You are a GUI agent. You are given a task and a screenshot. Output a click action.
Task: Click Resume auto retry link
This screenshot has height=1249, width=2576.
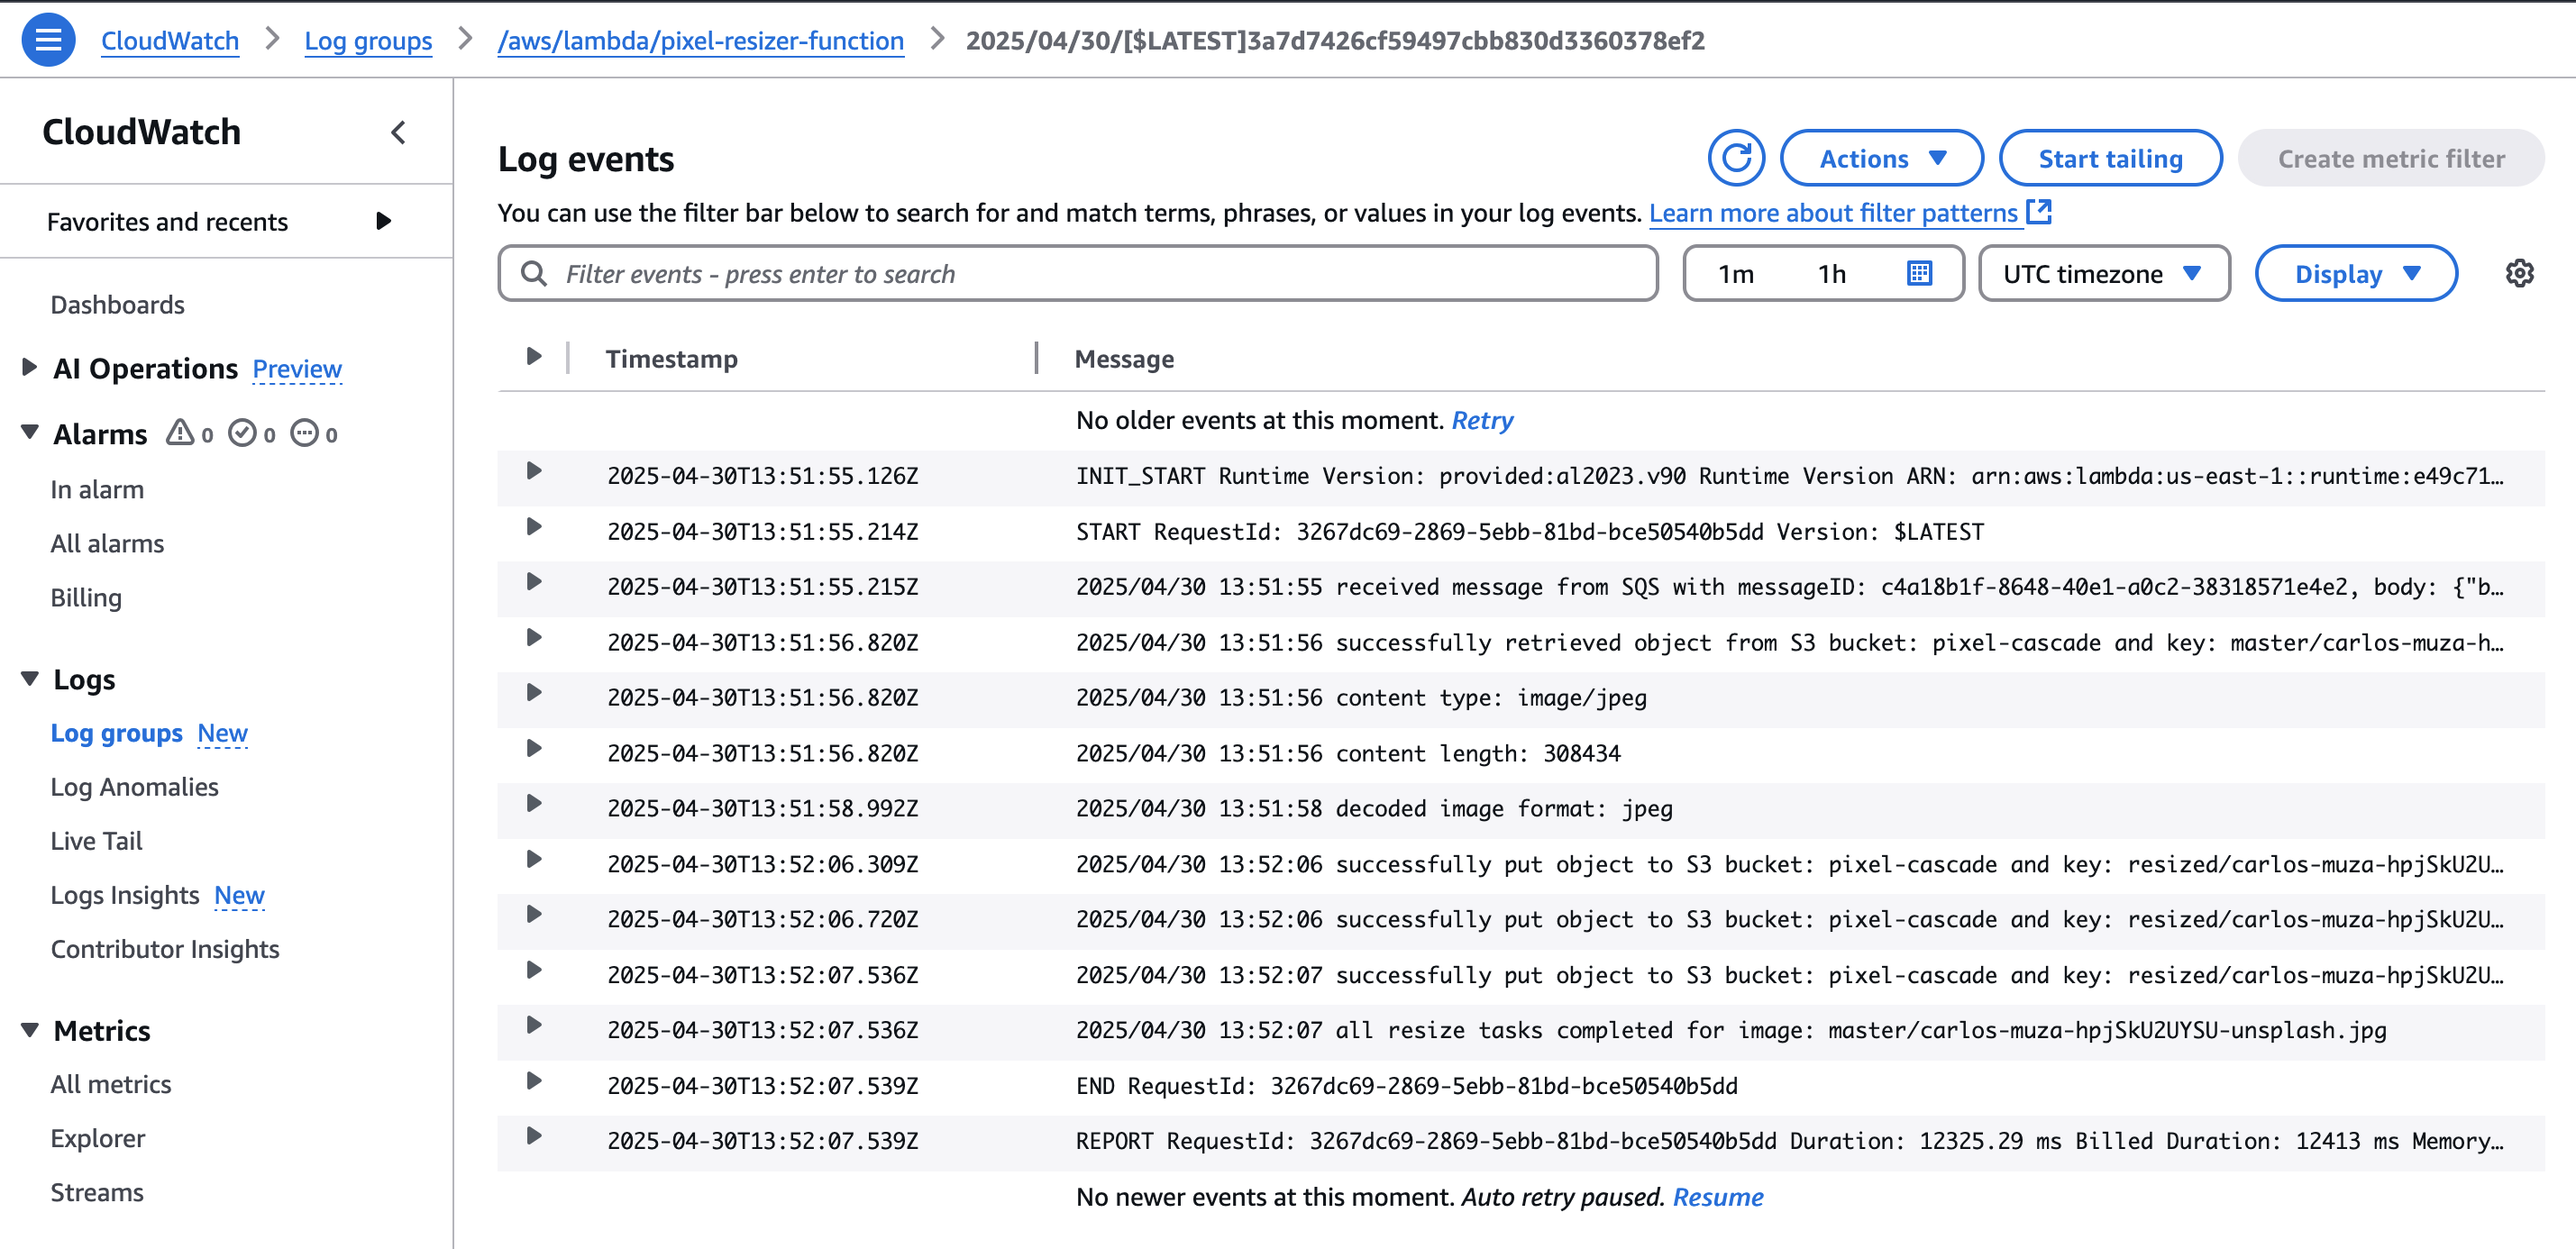[1717, 1197]
